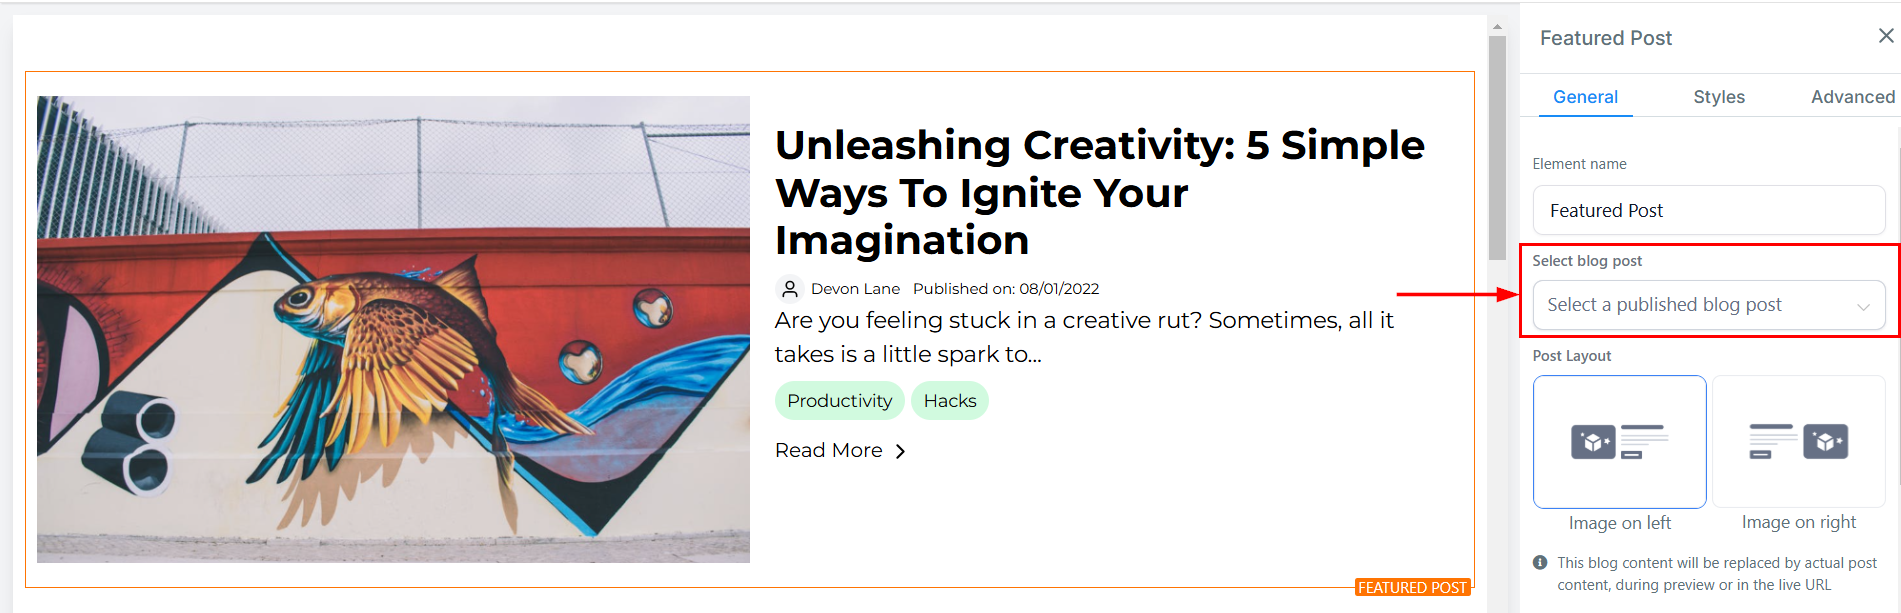Image resolution: width=1901 pixels, height=613 pixels.
Task: Click the blog post dropdown chevron arrow
Action: [x=1863, y=307]
